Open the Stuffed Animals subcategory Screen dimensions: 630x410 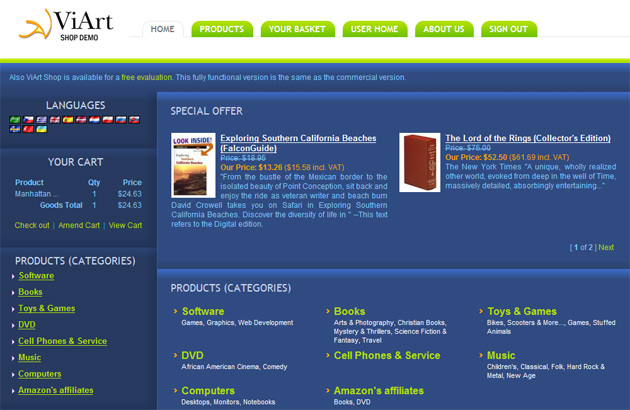pyautogui.click(x=551, y=327)
